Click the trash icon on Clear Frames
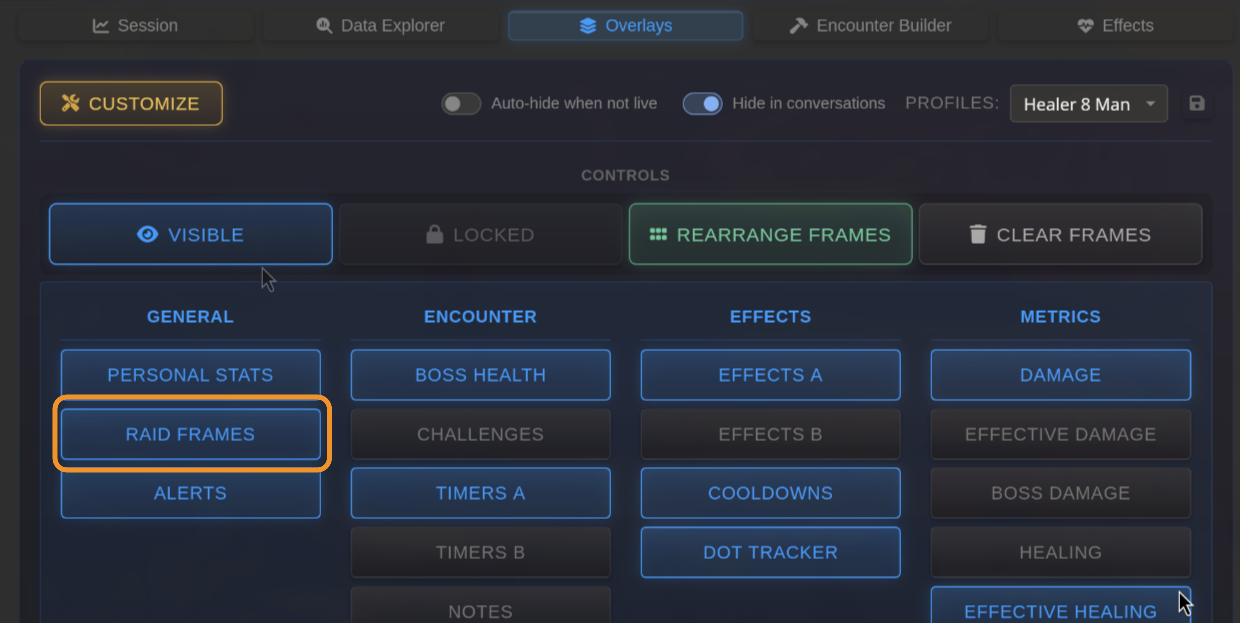The height and width of the screenshot is (623, 1240). pos(977,235)
